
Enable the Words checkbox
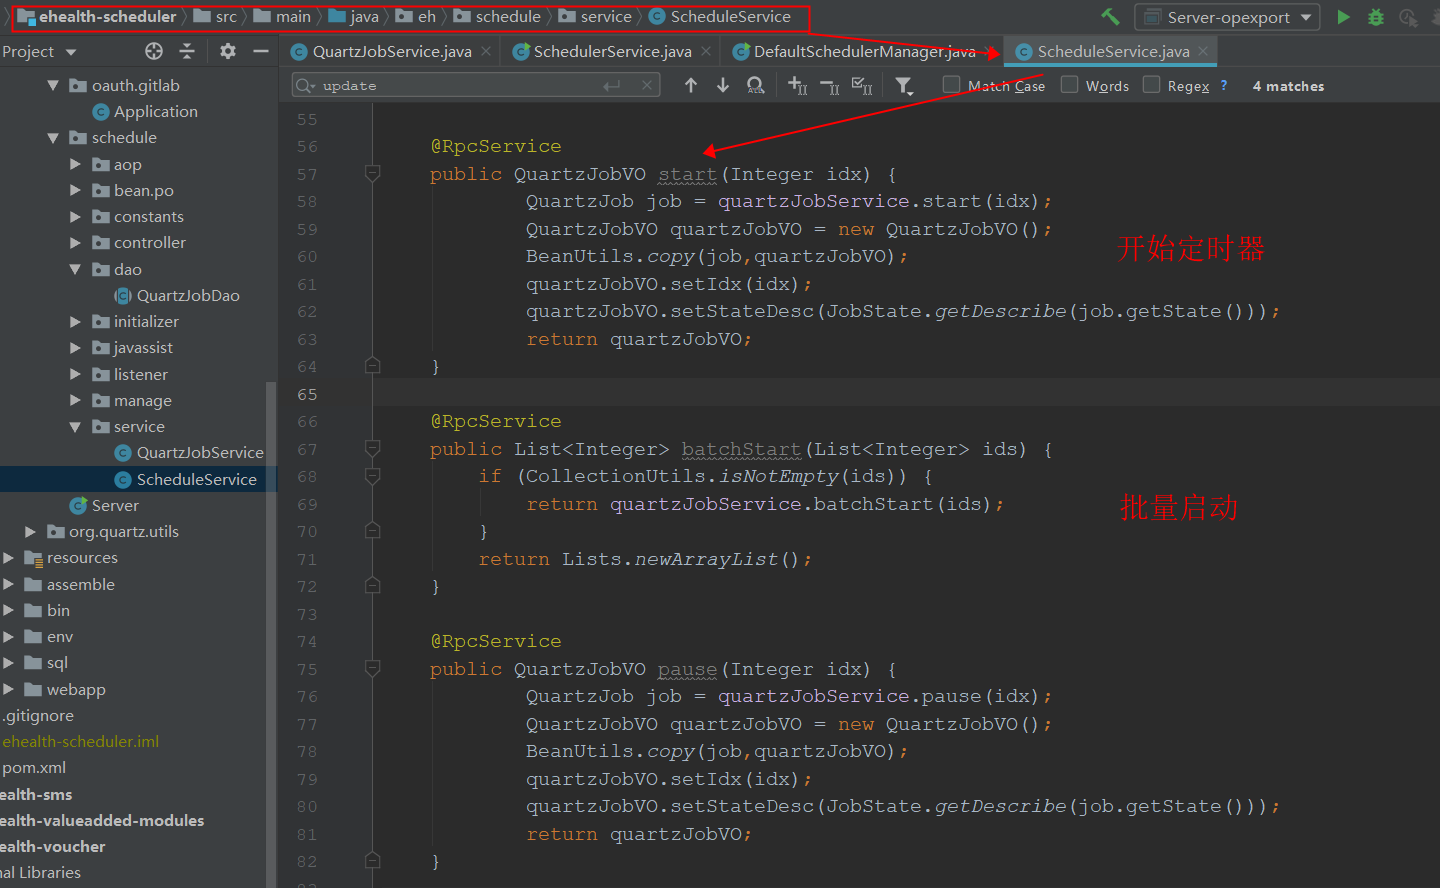pos(1070,85)
